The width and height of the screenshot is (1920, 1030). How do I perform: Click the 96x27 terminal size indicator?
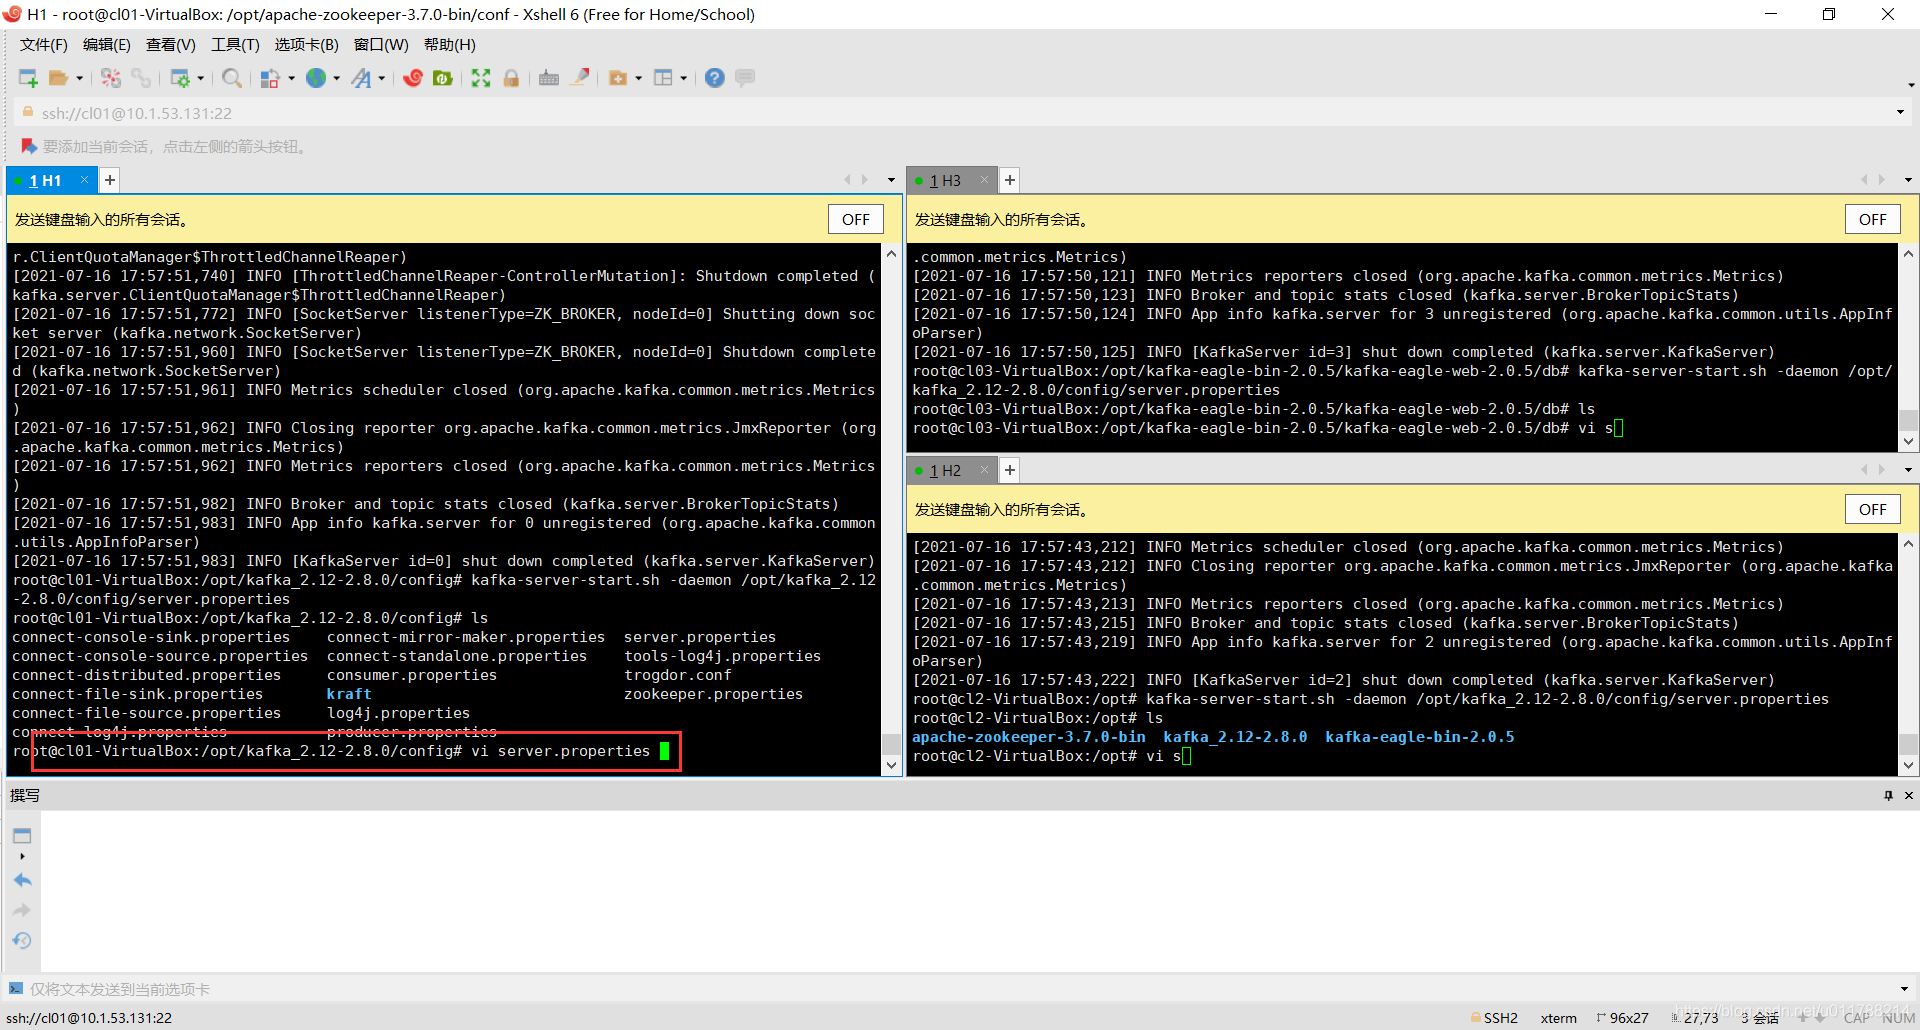pos(1622,1018)
